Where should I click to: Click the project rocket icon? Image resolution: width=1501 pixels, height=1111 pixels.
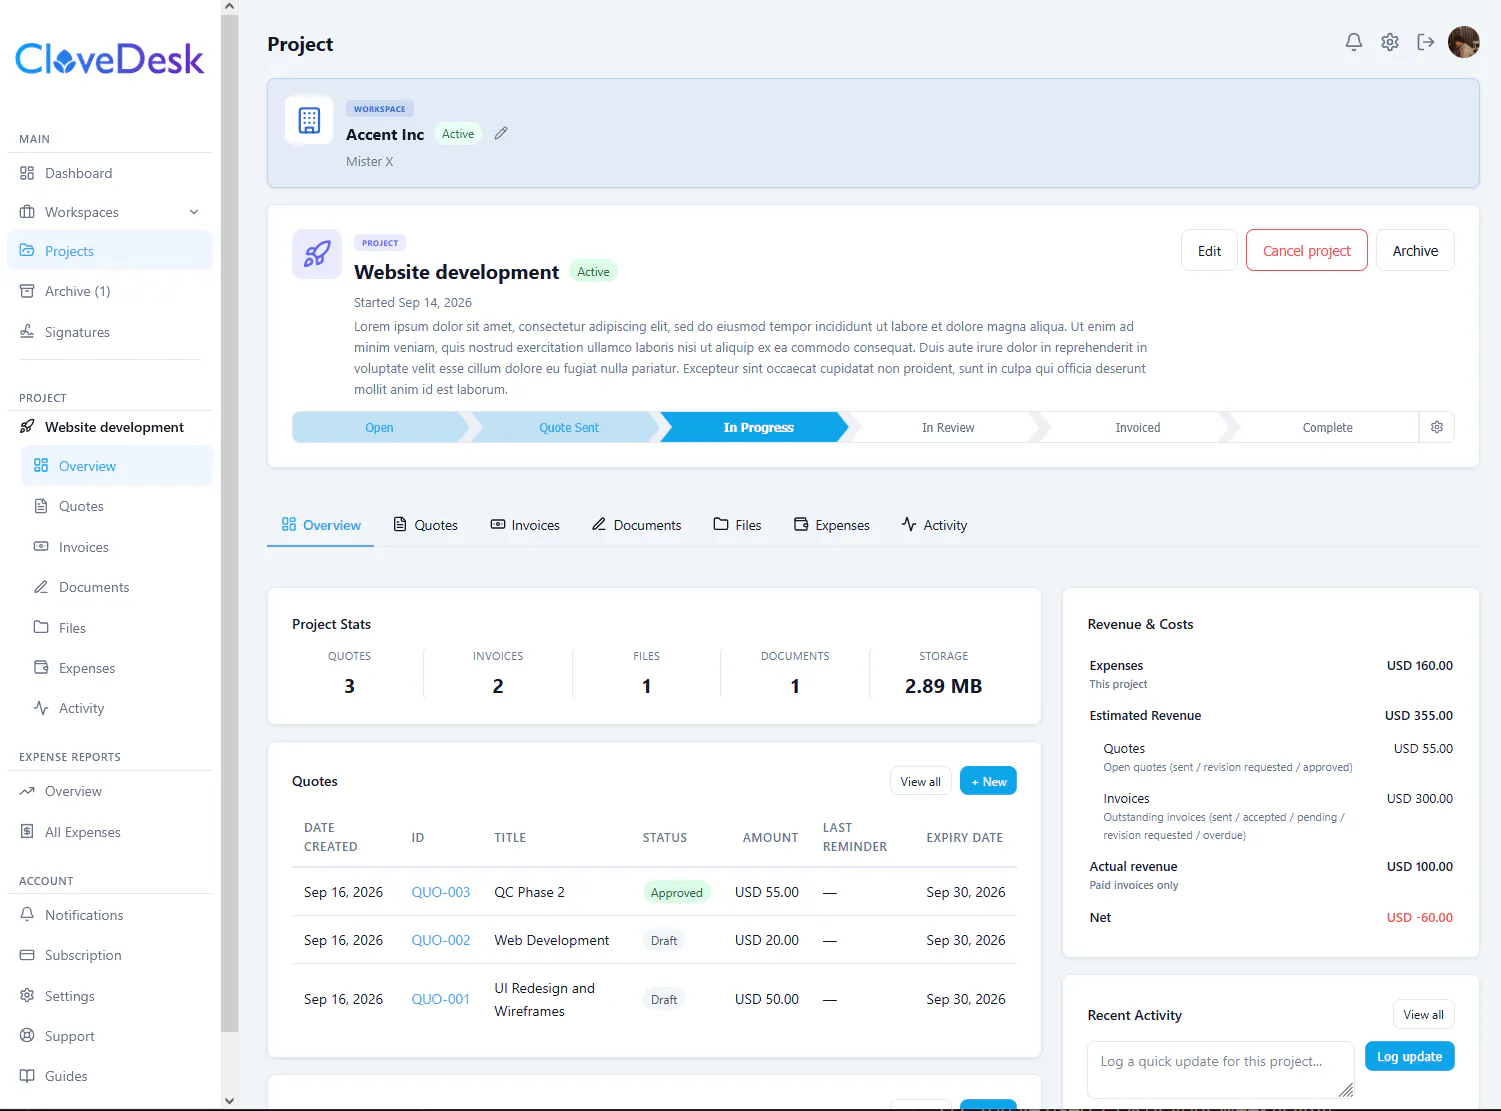click(317, 254)
